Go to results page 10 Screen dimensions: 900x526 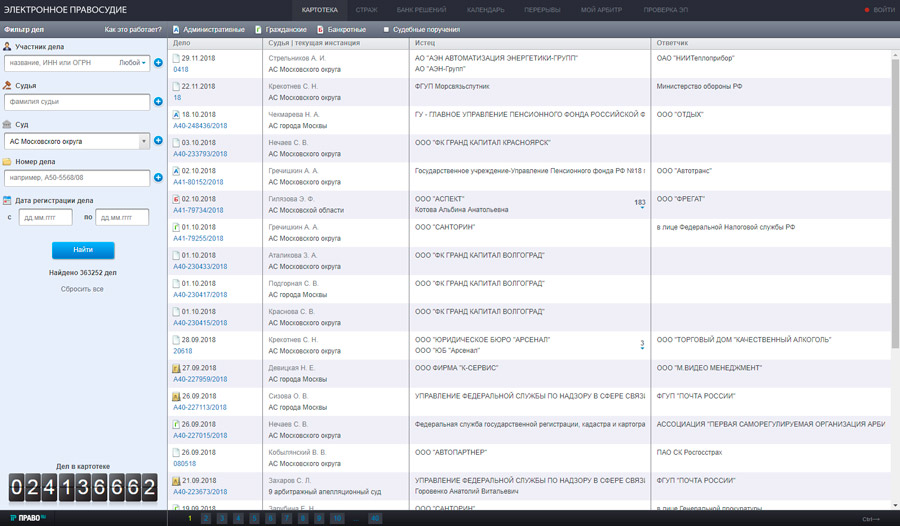pos(337,519)
